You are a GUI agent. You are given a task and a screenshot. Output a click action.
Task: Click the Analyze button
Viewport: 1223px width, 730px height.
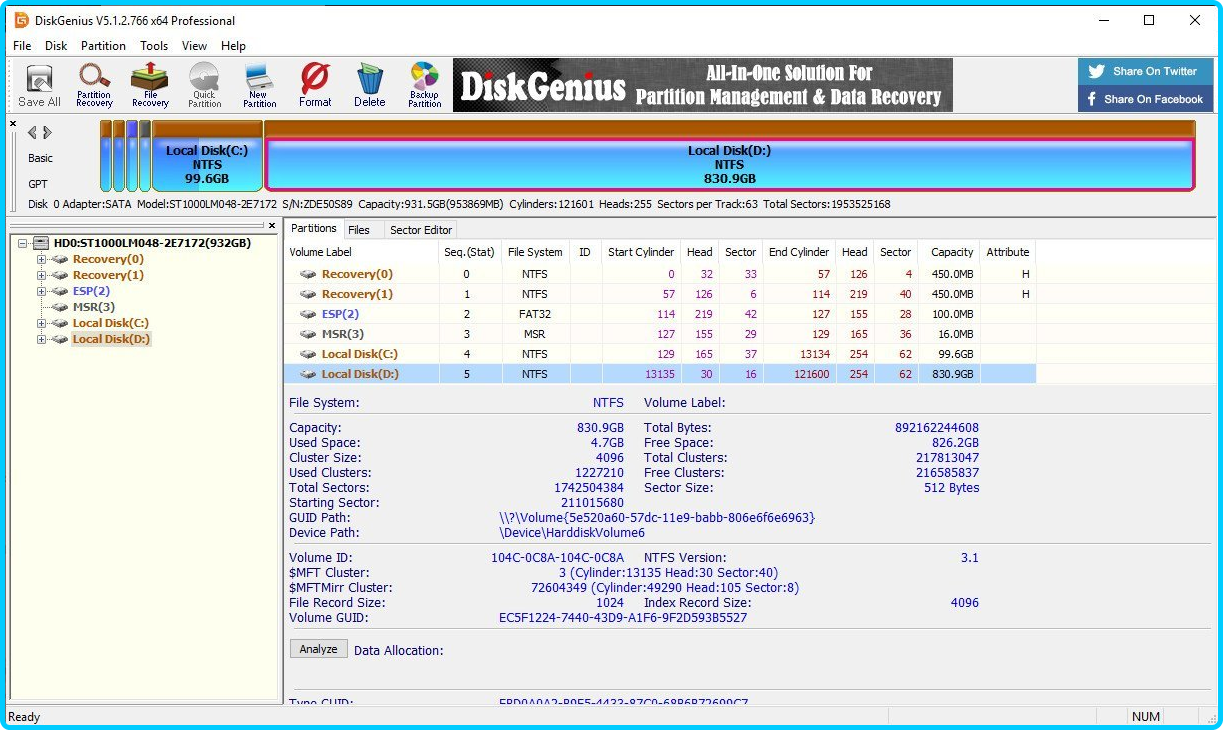point(318,649)
